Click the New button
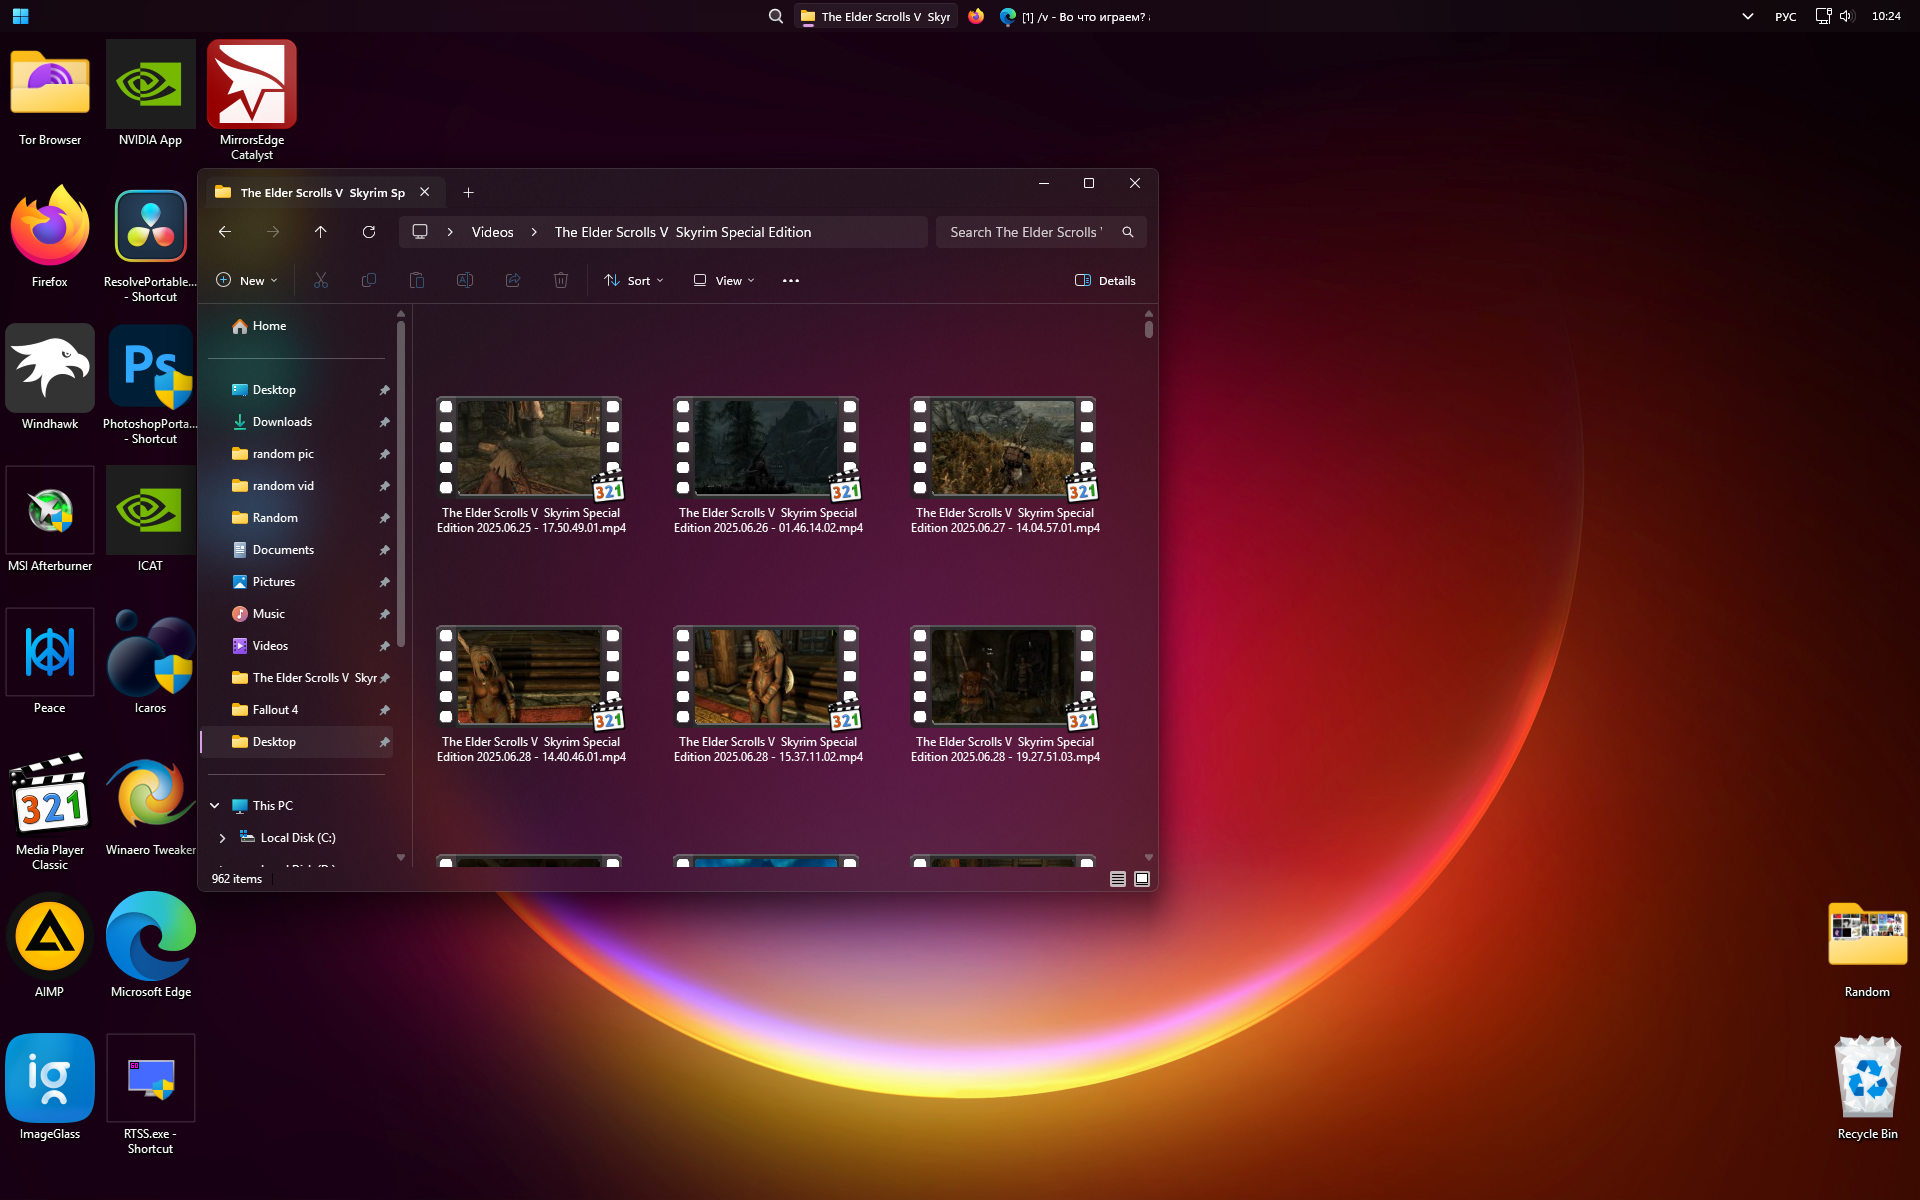 pyautogui.click(x=247, y=281)
